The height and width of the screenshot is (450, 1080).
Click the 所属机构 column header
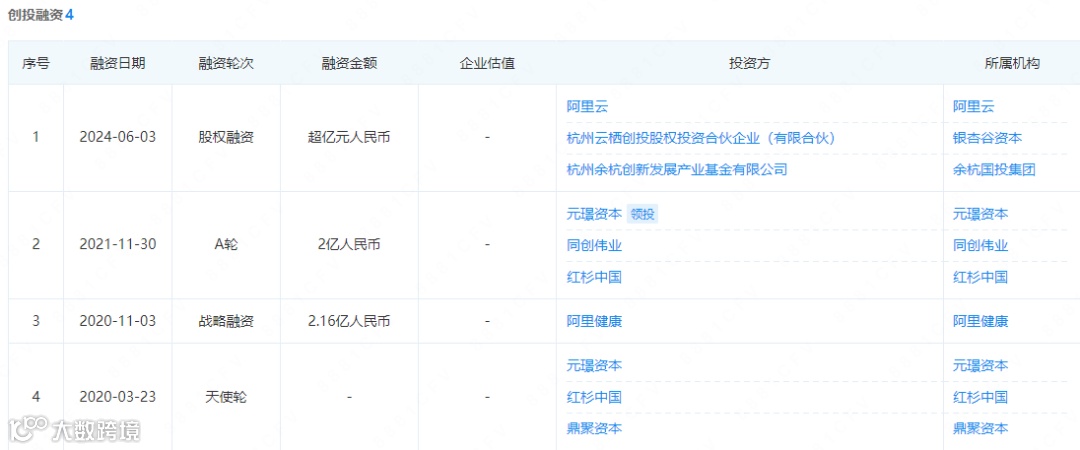tap(1012, 63)
